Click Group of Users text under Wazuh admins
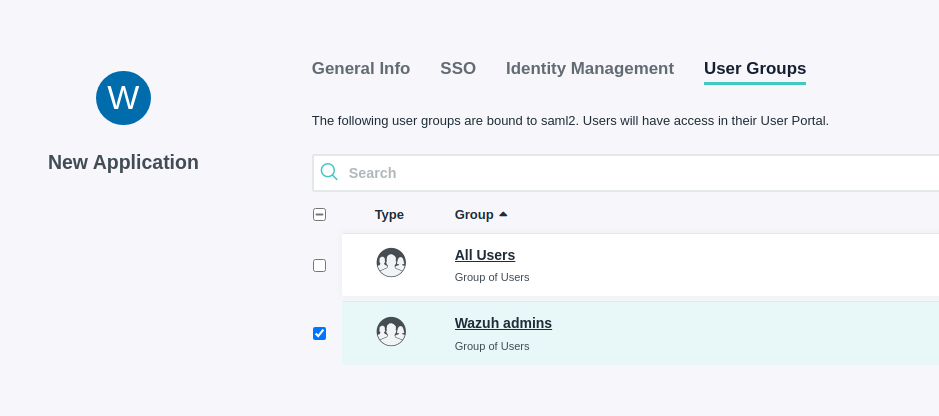This screenshot has width=939, height=416. pyautogui.click(x=492, y=346)
